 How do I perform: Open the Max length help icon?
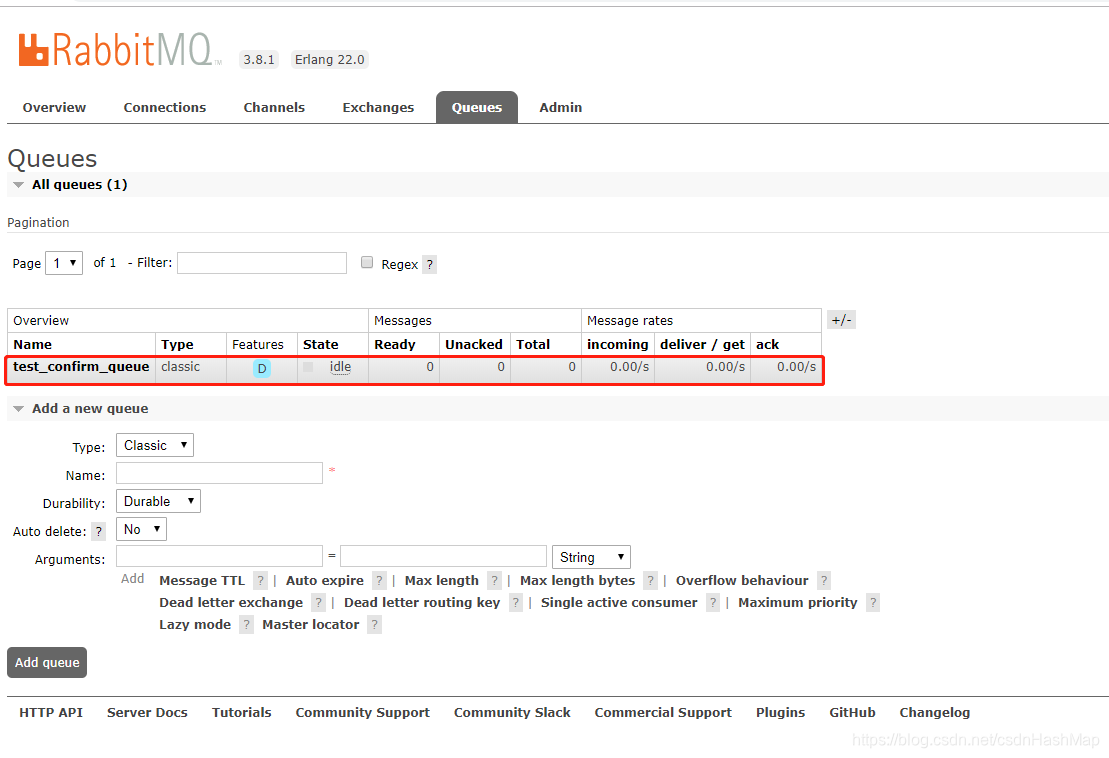point(494,581)
